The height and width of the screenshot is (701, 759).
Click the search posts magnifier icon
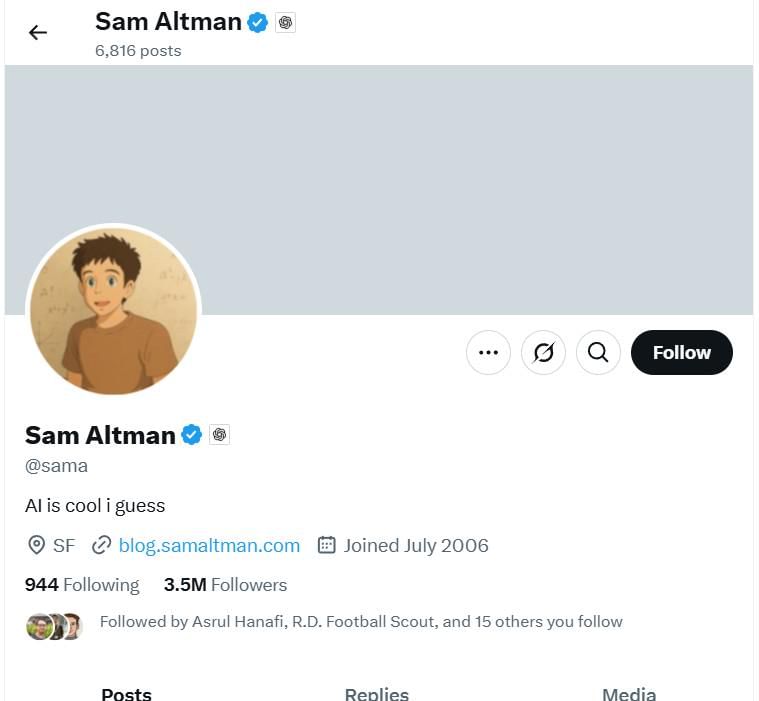click(x=598, y=352)
